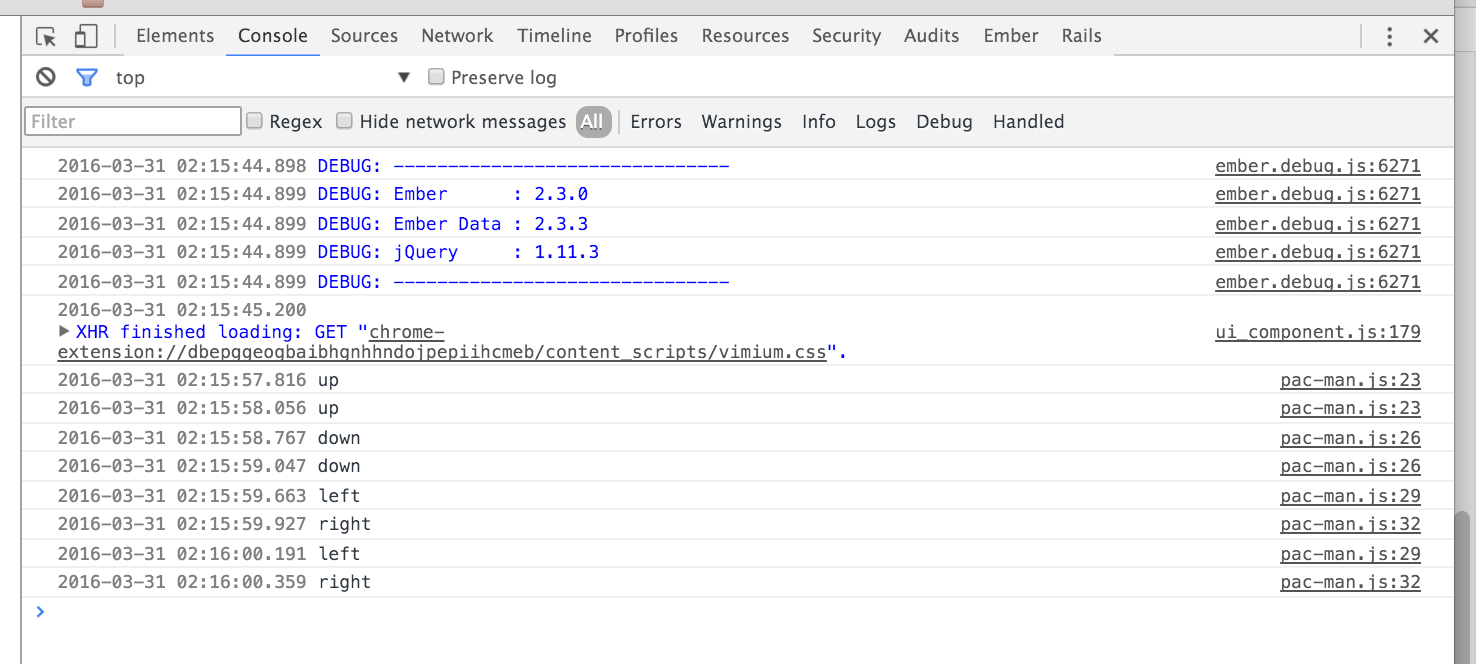This screenshot has width=1476, height=664.
Task: Open the top execution context dropdown
Action: pos(404,77)
